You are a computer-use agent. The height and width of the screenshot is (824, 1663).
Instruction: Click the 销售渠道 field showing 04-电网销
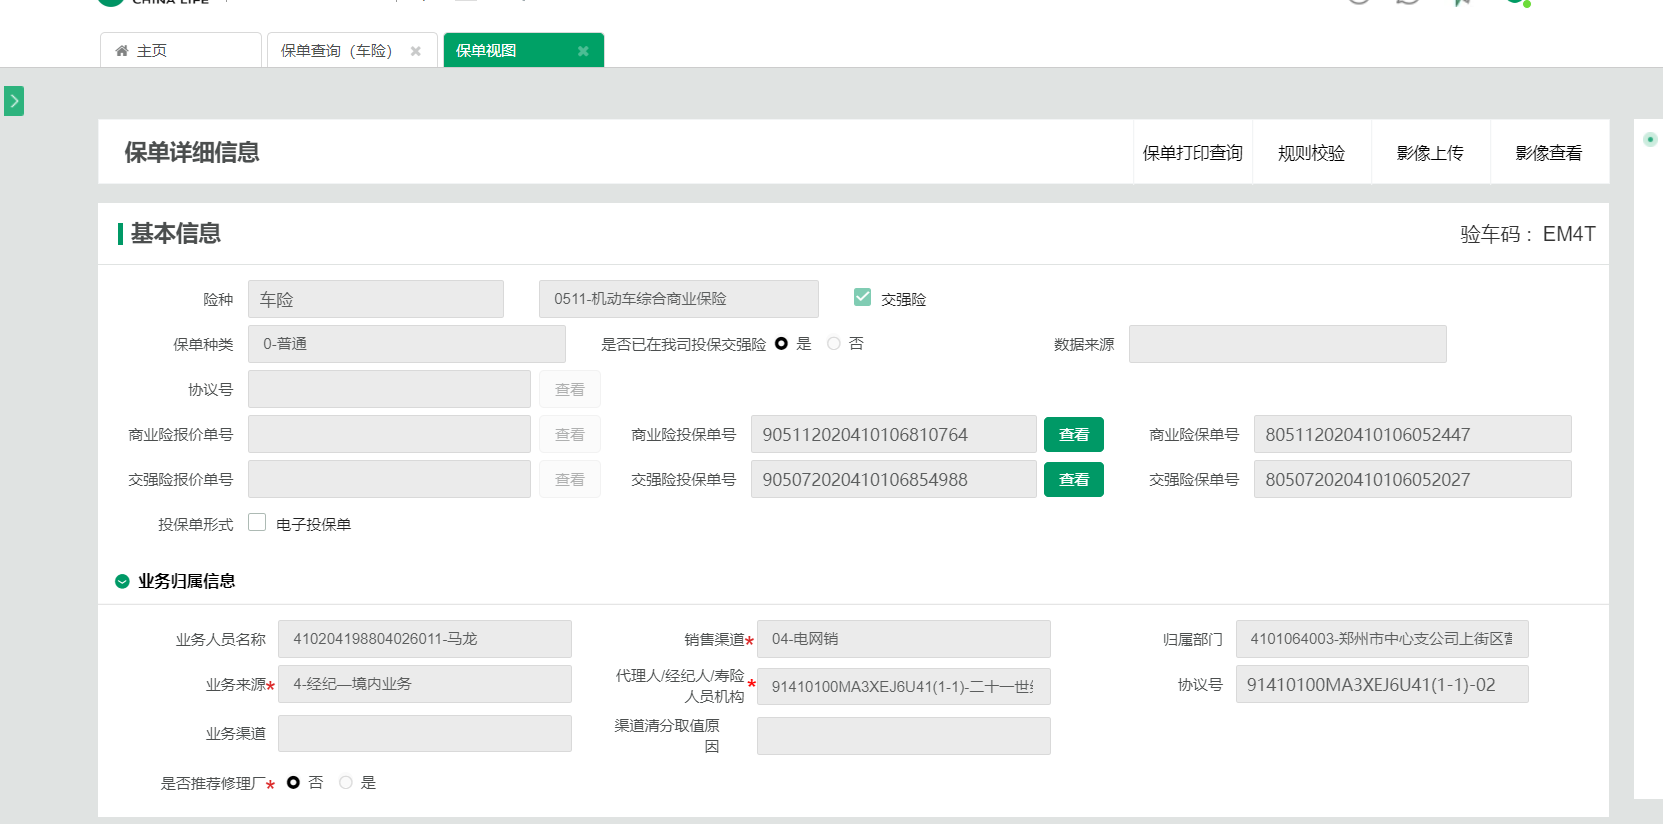tap(903, 639)
